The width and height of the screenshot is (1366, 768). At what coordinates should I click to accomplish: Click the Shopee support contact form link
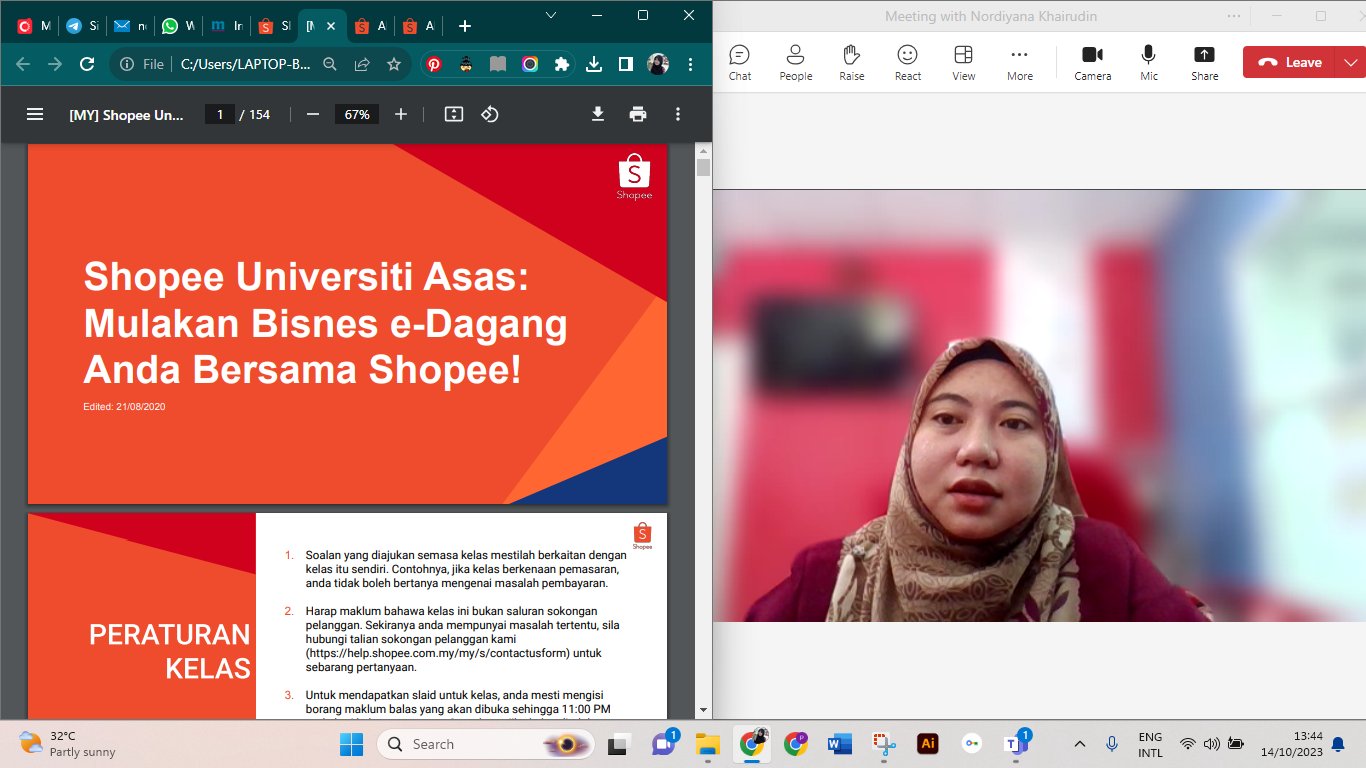pyautogui.click(x=439, y=653)
